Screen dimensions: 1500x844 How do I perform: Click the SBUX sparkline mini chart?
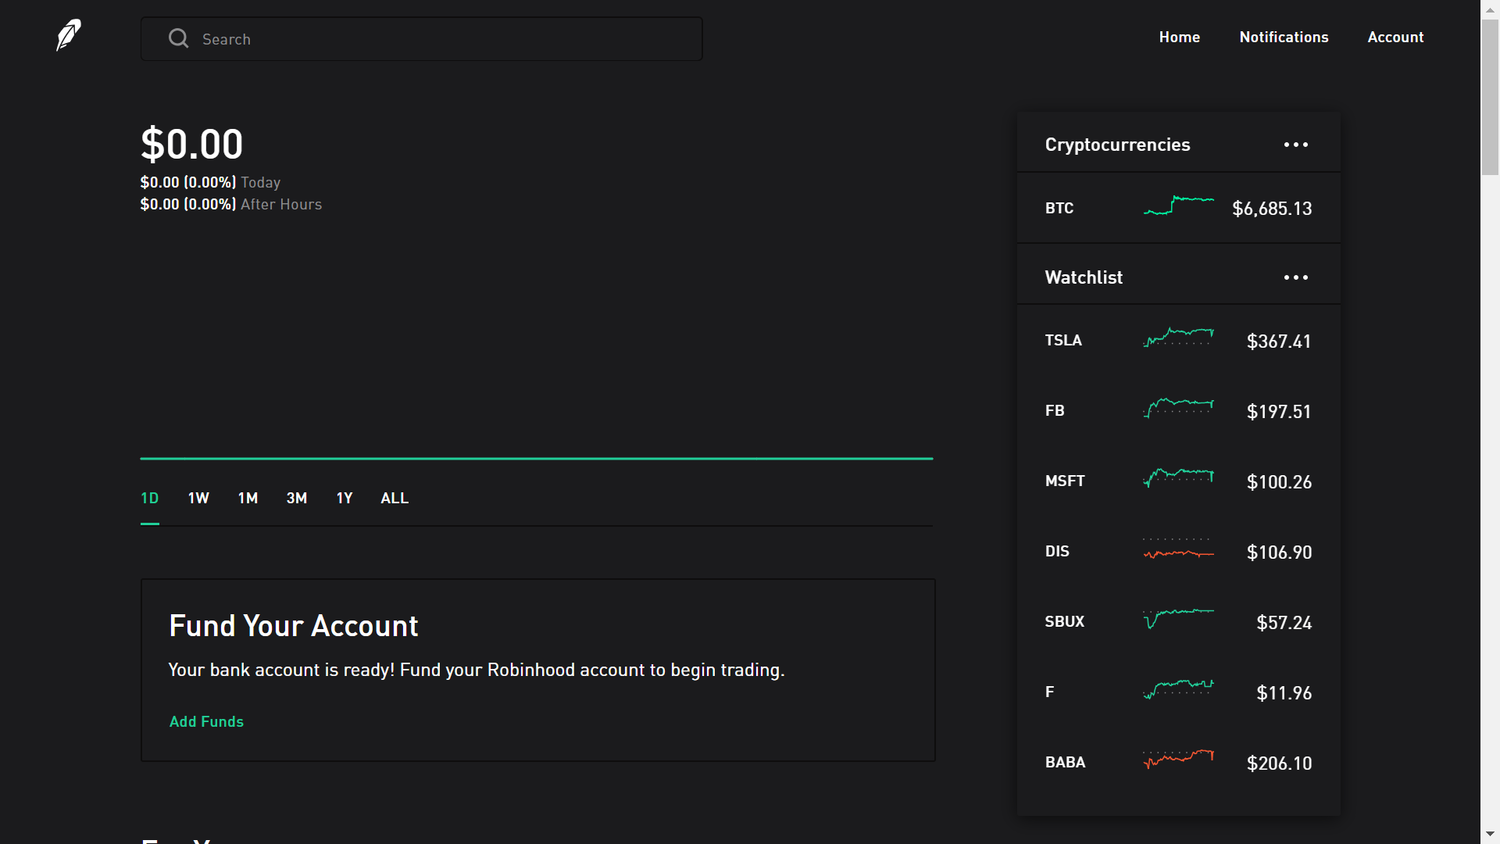click(x=1179, y=618)
